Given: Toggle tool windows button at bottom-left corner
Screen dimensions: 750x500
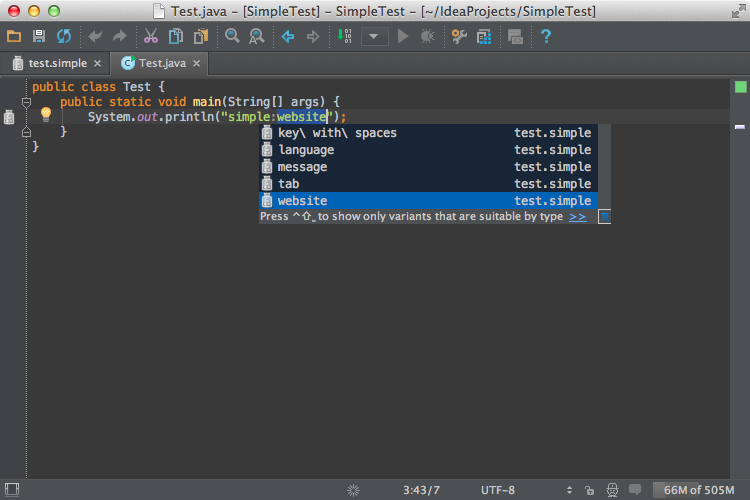Looking at the screenshot, I should 10,490.
